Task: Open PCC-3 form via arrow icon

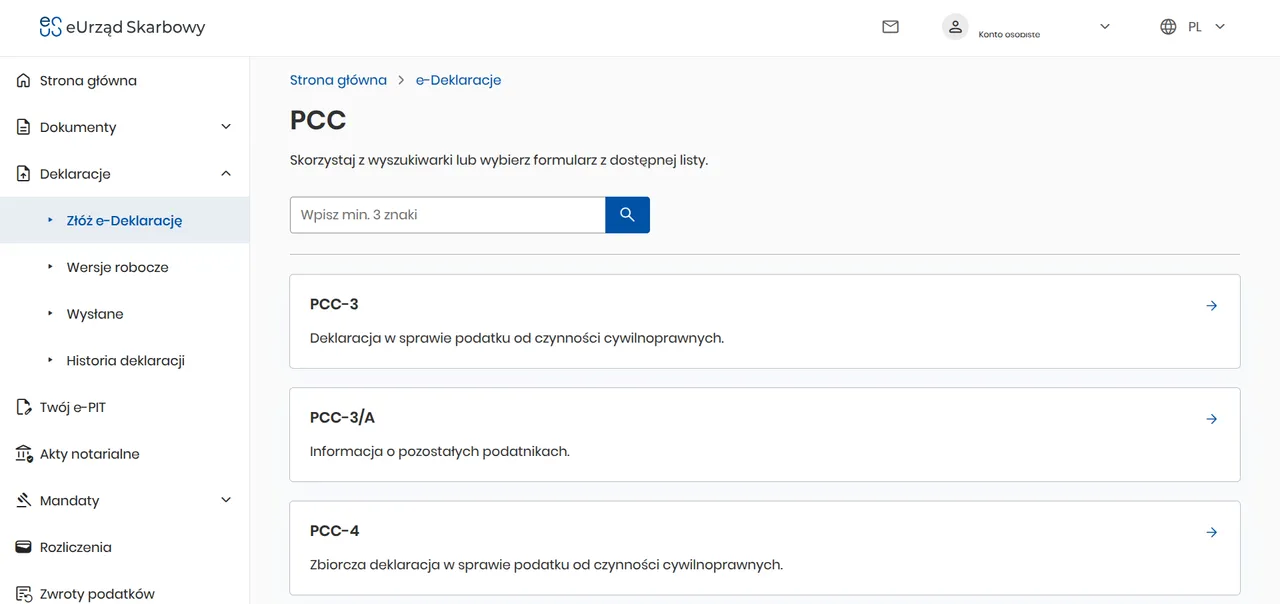Action: (x=1211, y=306)
